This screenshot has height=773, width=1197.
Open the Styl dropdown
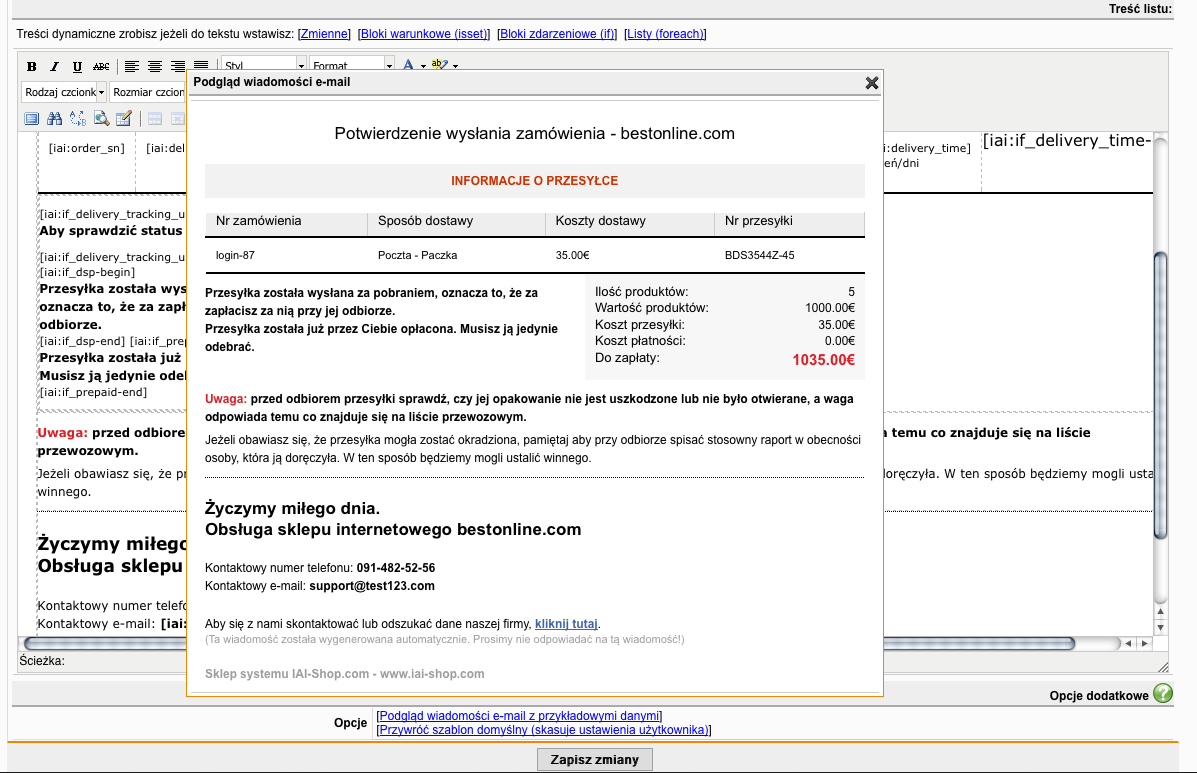coord(265,66)
